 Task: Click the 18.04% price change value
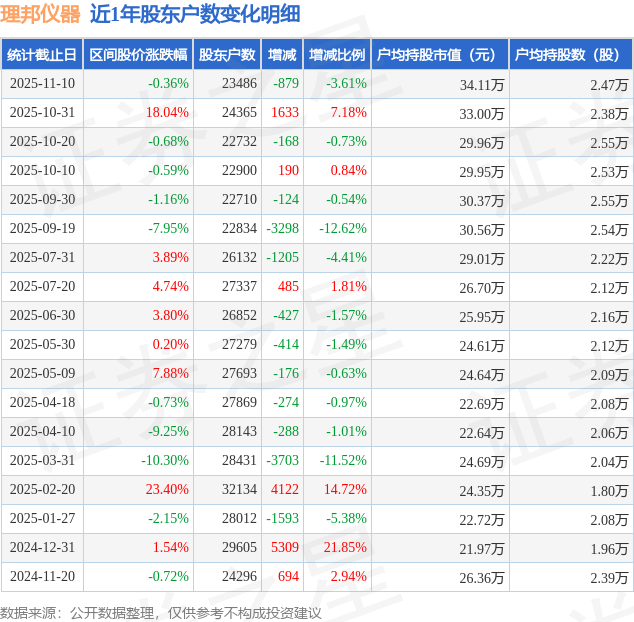pyautogui.click(x=167, y=113)
